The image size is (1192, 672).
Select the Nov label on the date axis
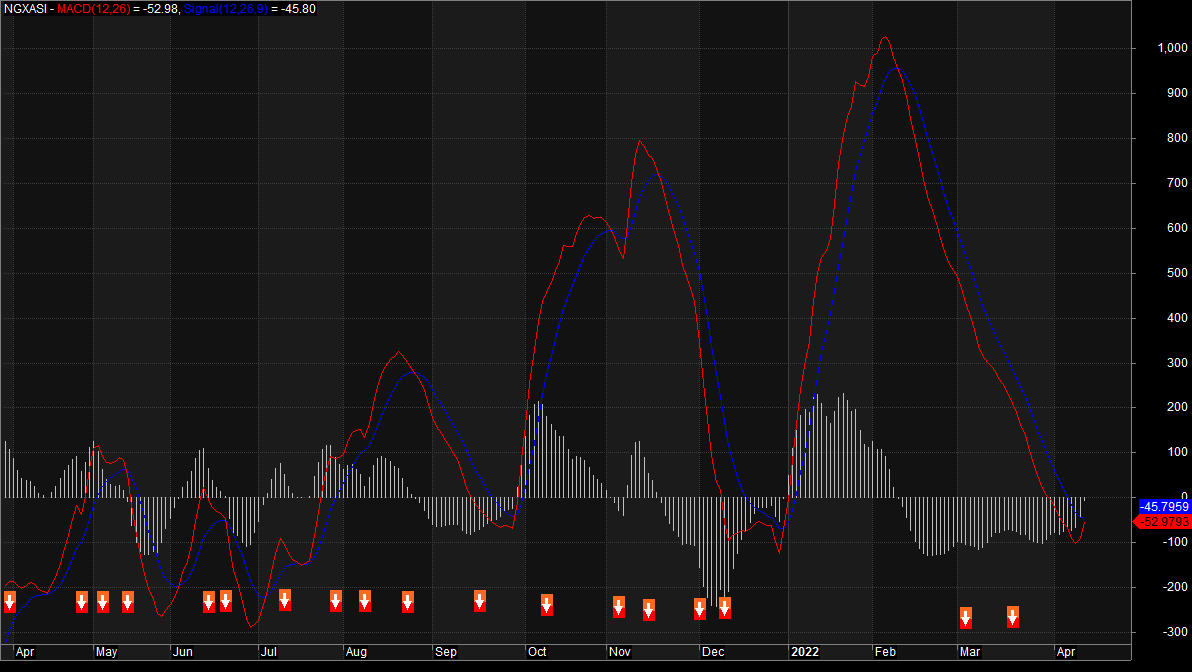click(x=620, y=652)
